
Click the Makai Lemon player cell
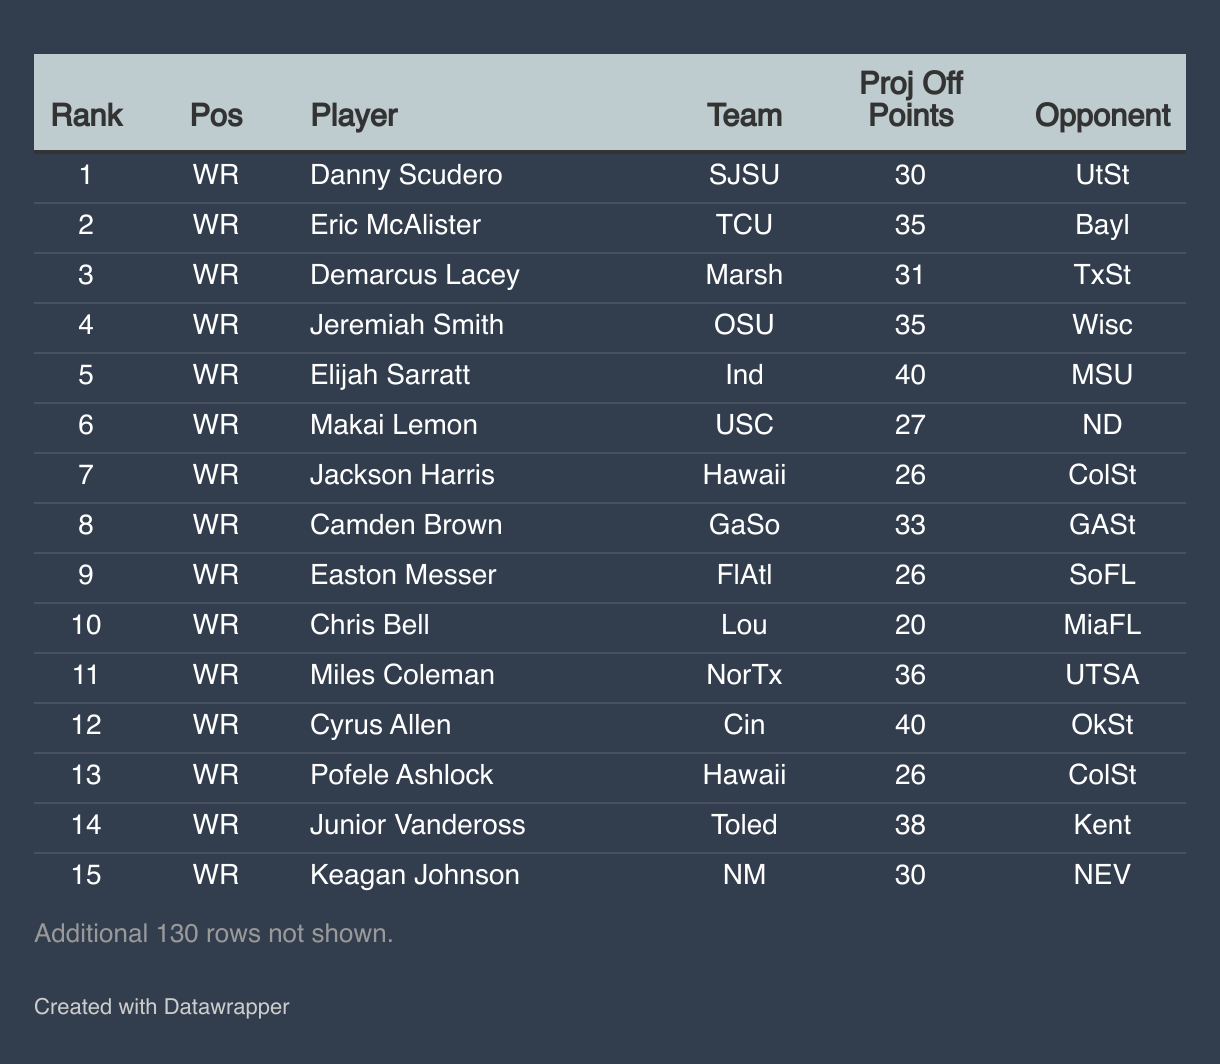393,425
